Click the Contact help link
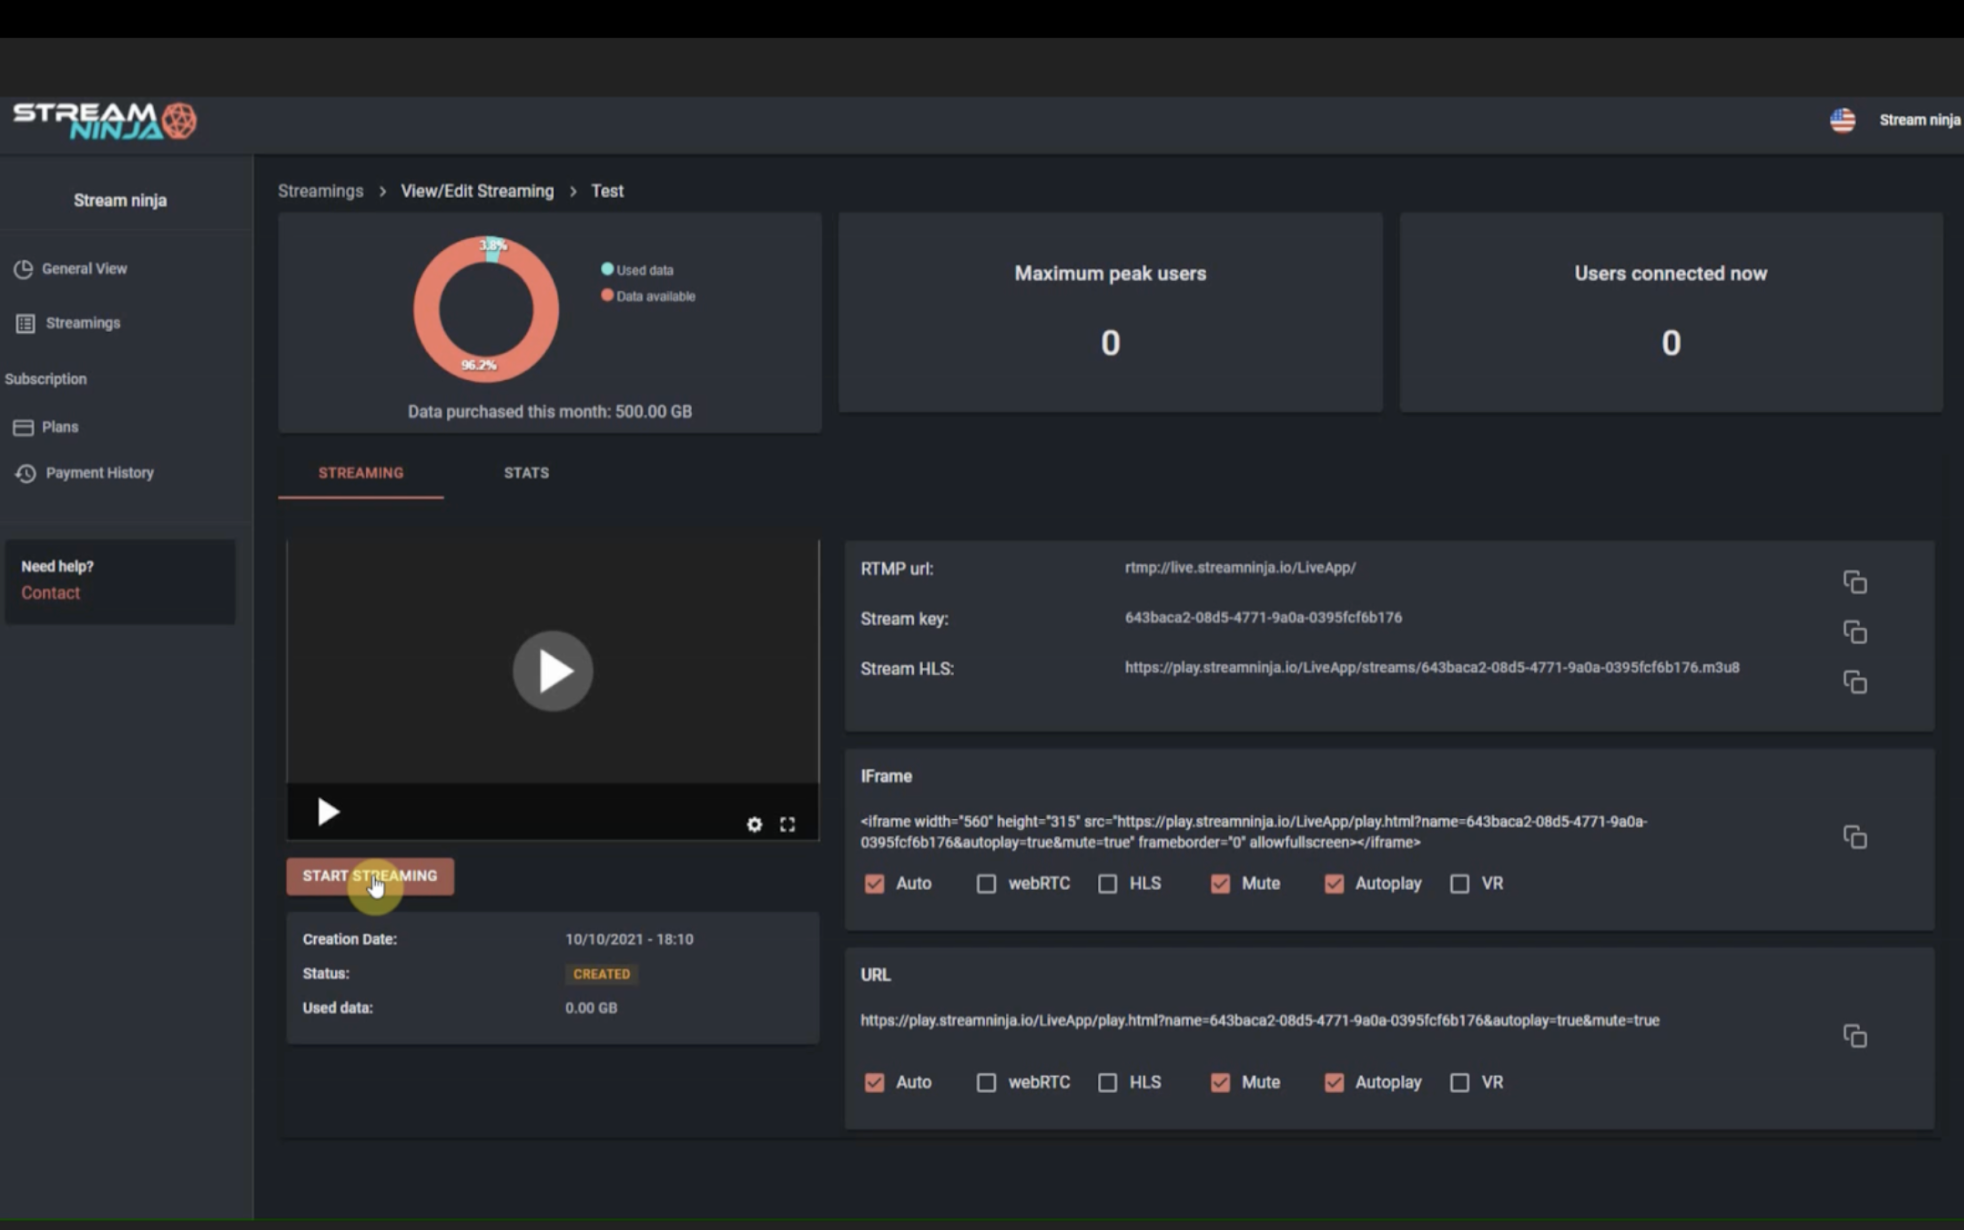The width and height of the screenshot is (1964, 1230). point(50,593)
